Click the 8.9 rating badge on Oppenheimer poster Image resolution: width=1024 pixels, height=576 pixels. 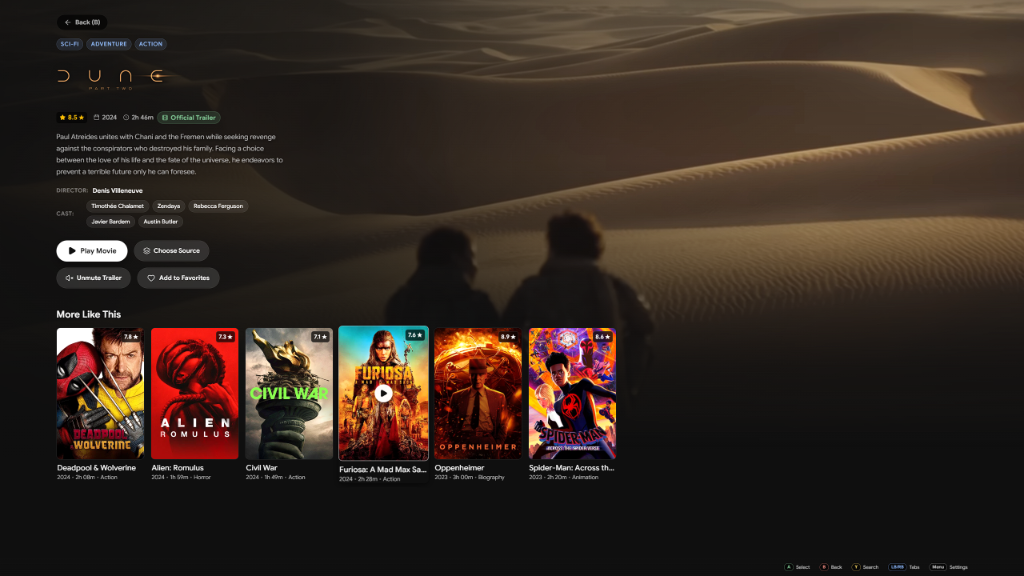click(x=509, y=337)
